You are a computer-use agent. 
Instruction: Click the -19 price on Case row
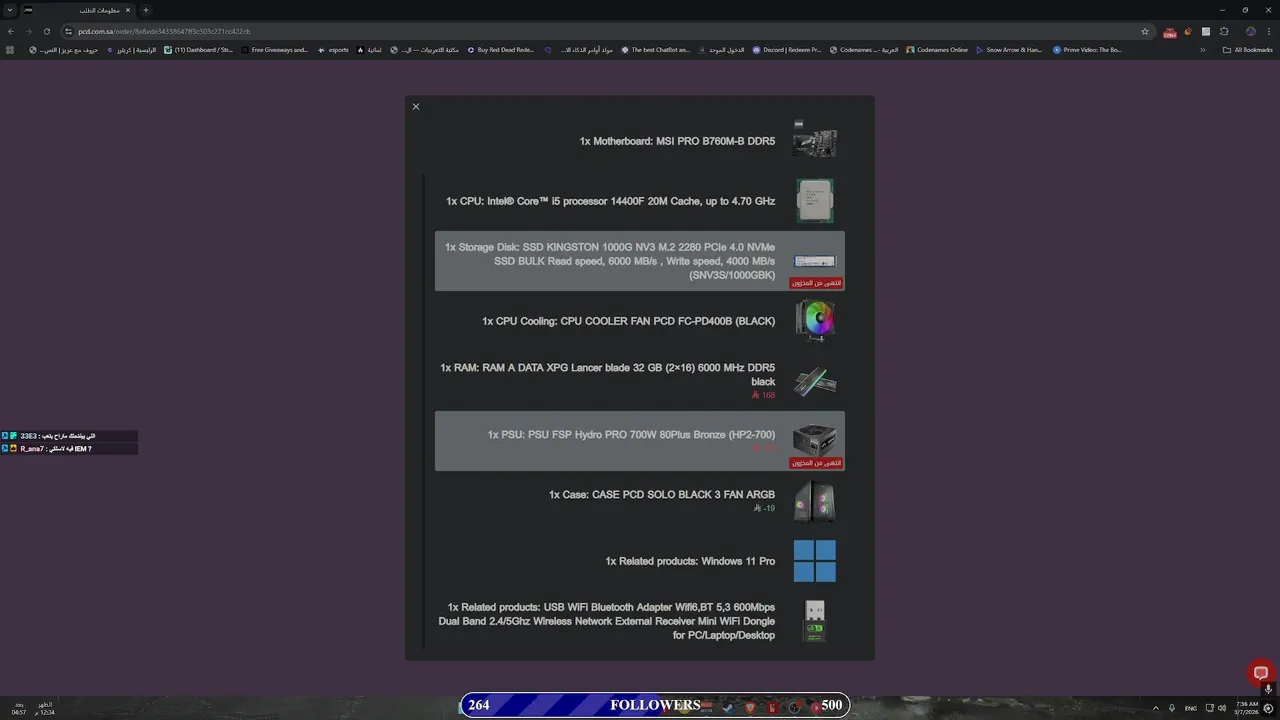click(764, 509)
